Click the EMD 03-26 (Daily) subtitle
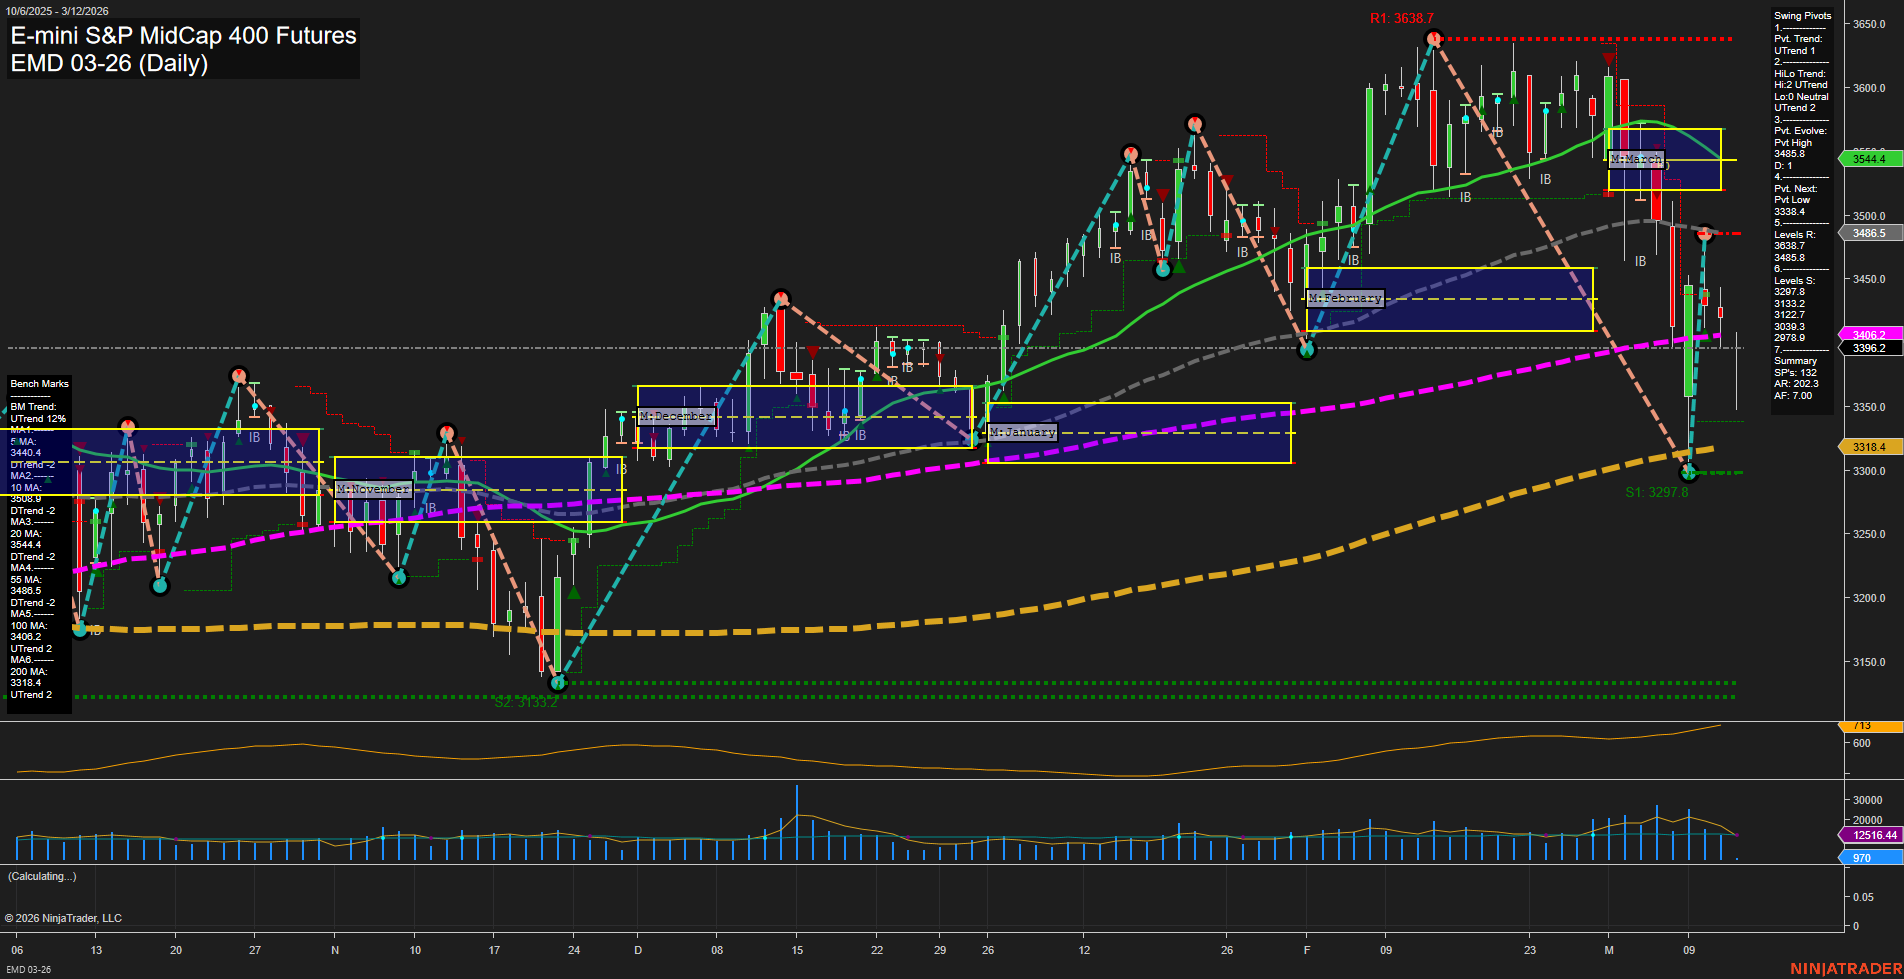Viewport: 1904px width, 979px height. [x=109, y=63]
